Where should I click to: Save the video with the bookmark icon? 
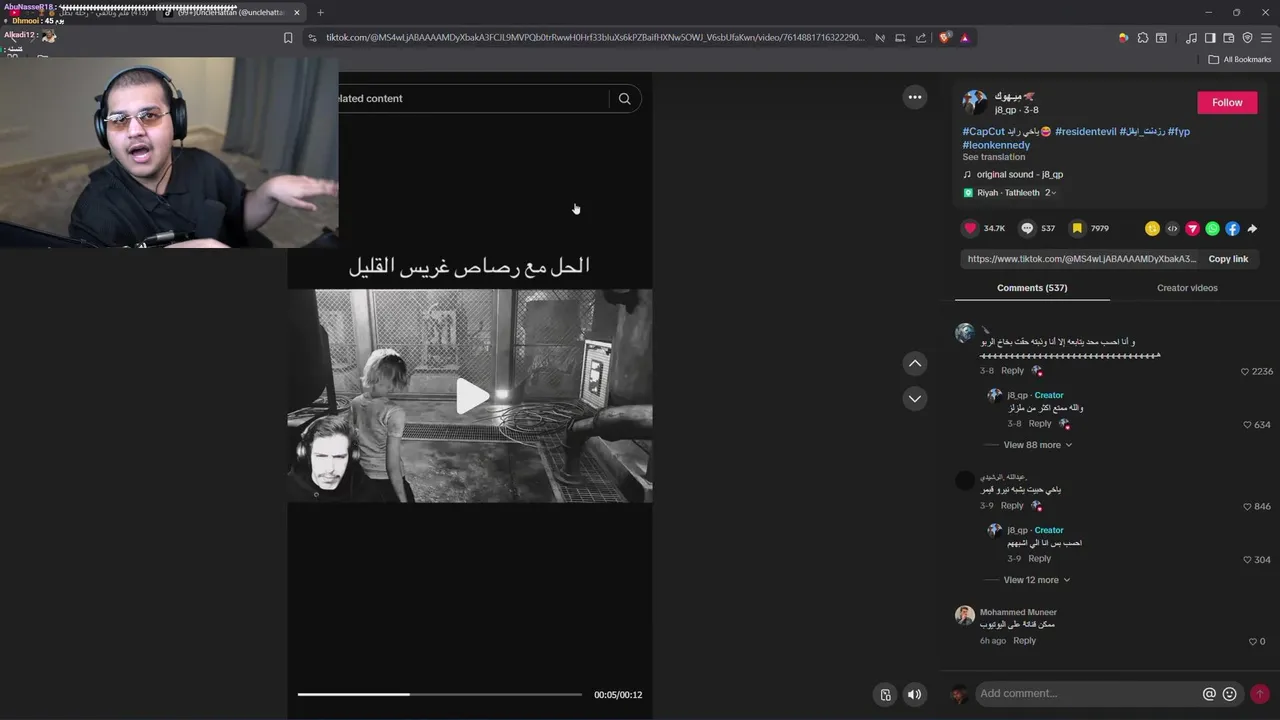[x=1077, y=228]
